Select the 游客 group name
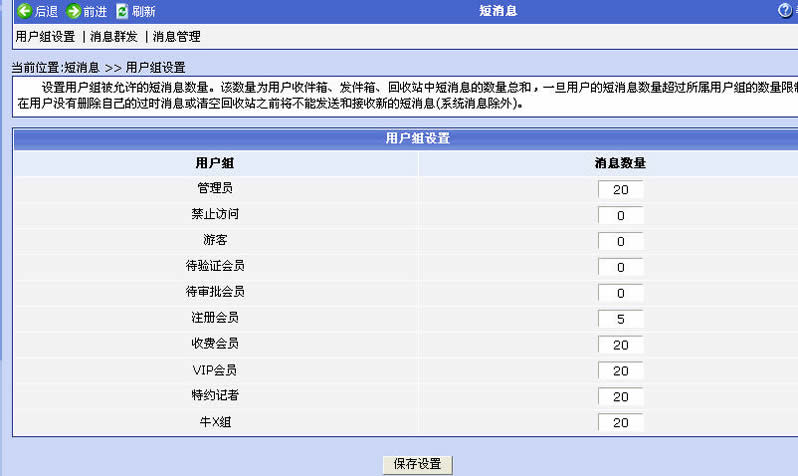This screenshot has height=476, width=798. [215, 240]
